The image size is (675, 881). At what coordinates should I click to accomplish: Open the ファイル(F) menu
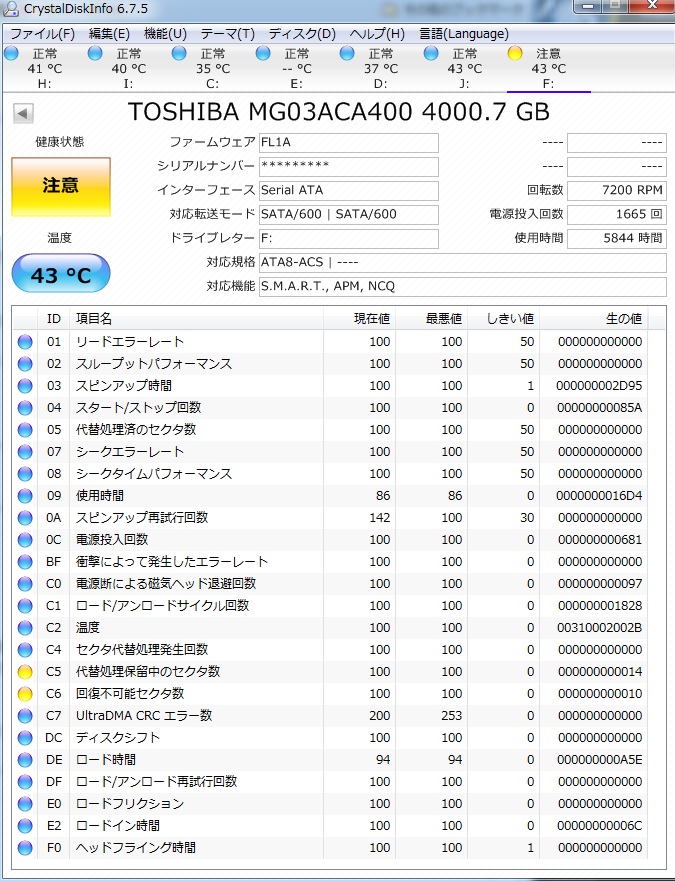(x=42, y=33)
